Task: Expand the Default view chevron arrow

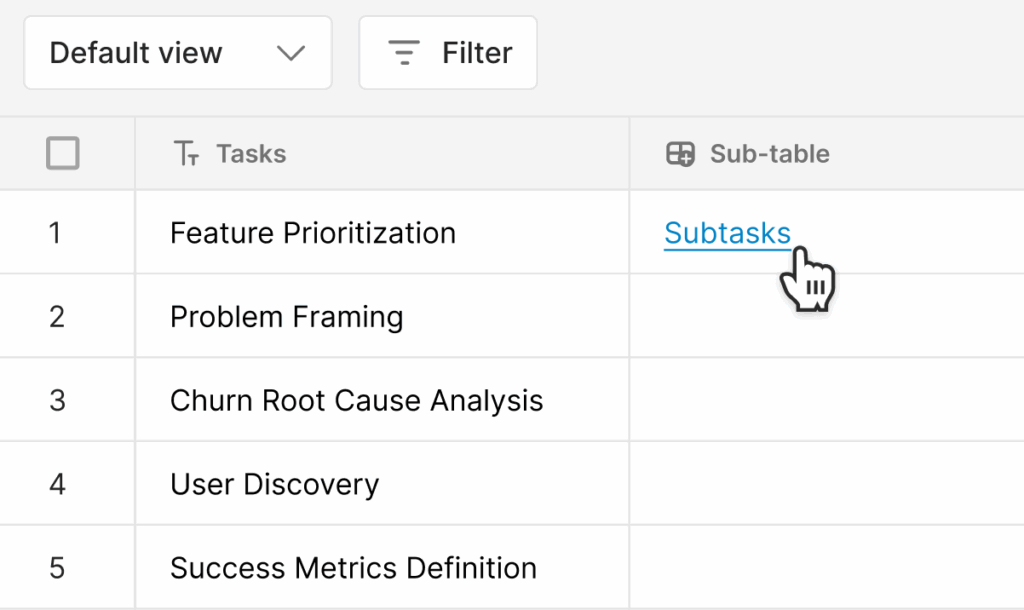Action: [x=291, y=53]
